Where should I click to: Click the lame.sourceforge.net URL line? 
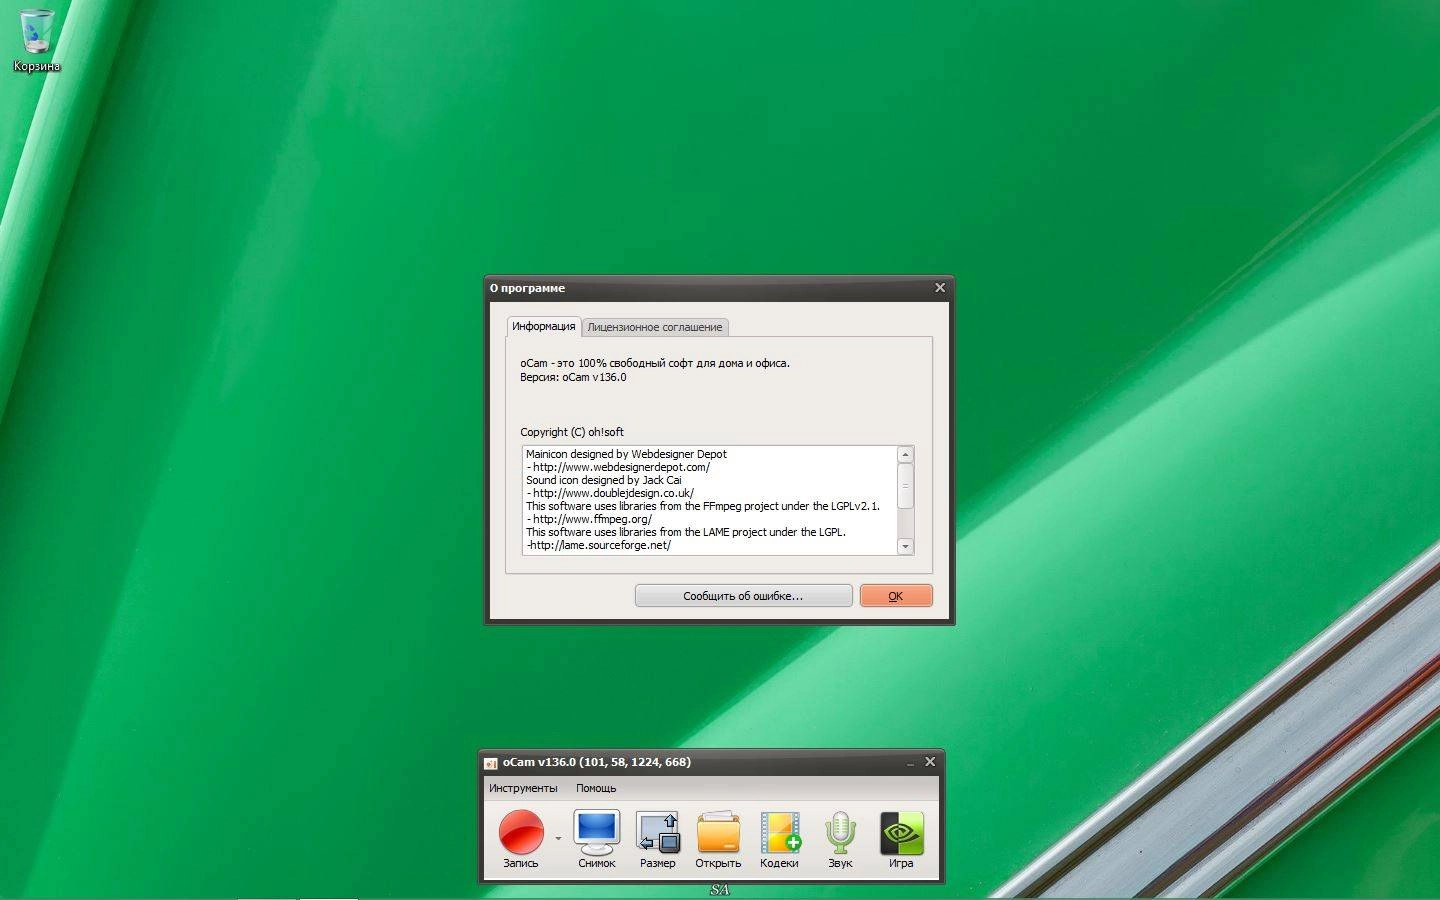(598, 545)
